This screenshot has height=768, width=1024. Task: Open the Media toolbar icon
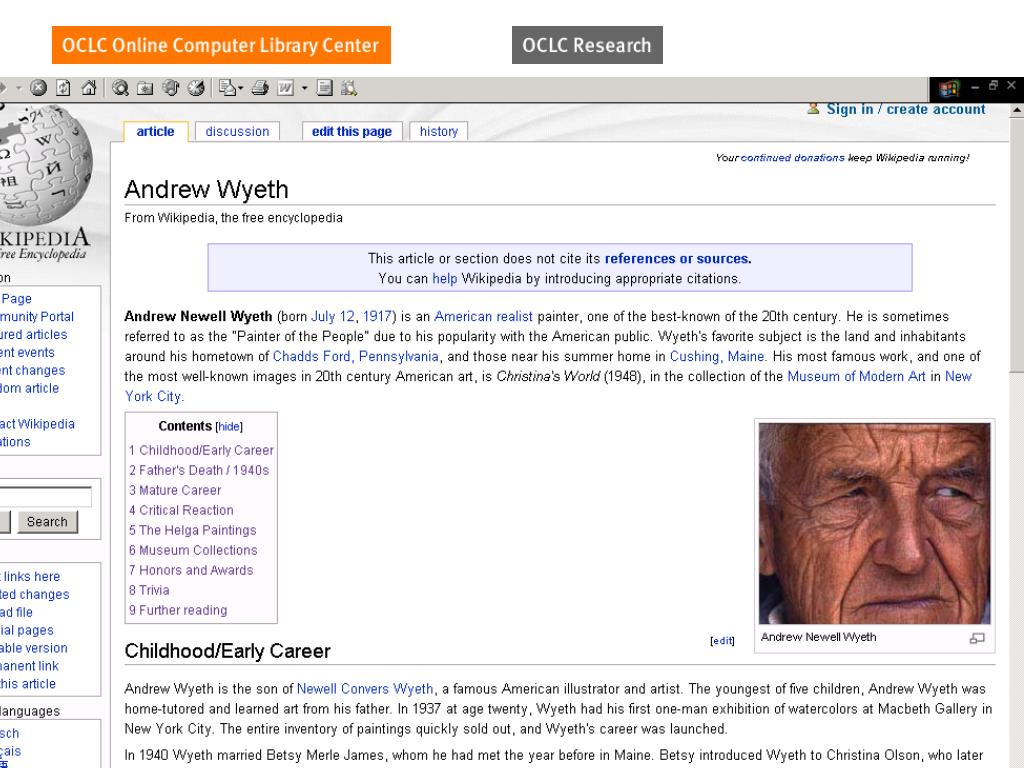[x=170, y=88]
